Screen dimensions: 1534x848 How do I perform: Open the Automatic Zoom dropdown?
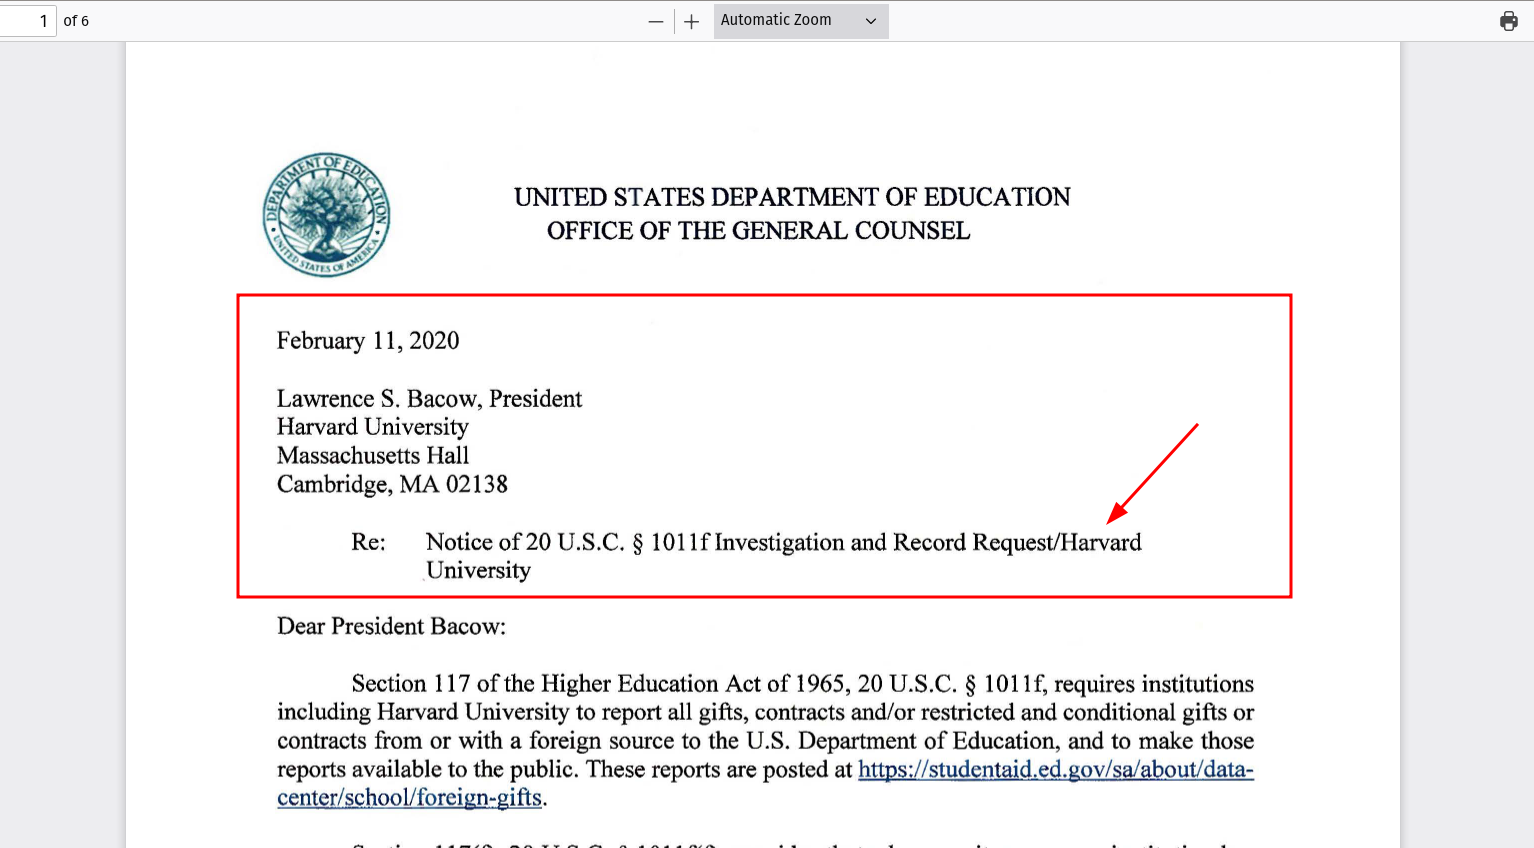pyautogui.click(x=801, y=21)
